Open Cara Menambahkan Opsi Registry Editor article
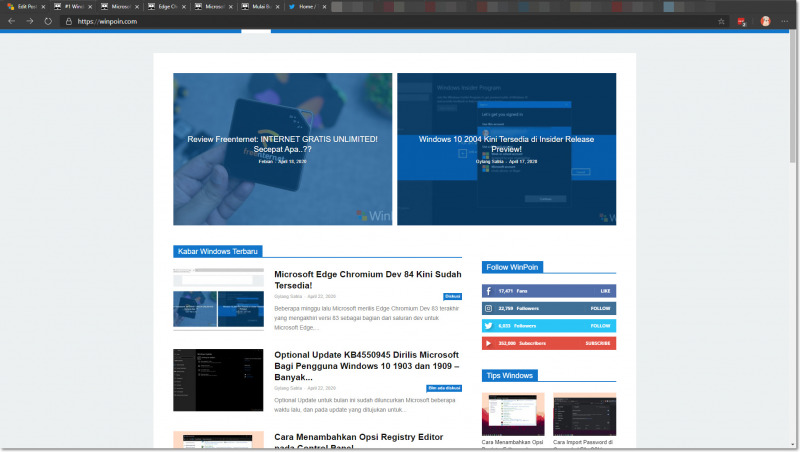Screen dimensions: 800x452 (358, 441)
